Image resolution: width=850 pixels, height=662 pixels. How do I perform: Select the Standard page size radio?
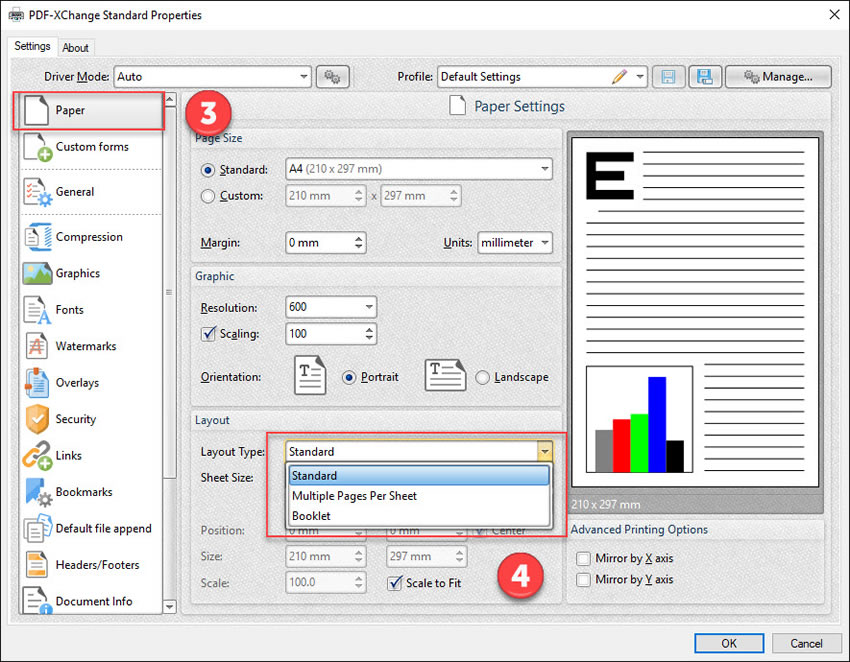(208, 170)
